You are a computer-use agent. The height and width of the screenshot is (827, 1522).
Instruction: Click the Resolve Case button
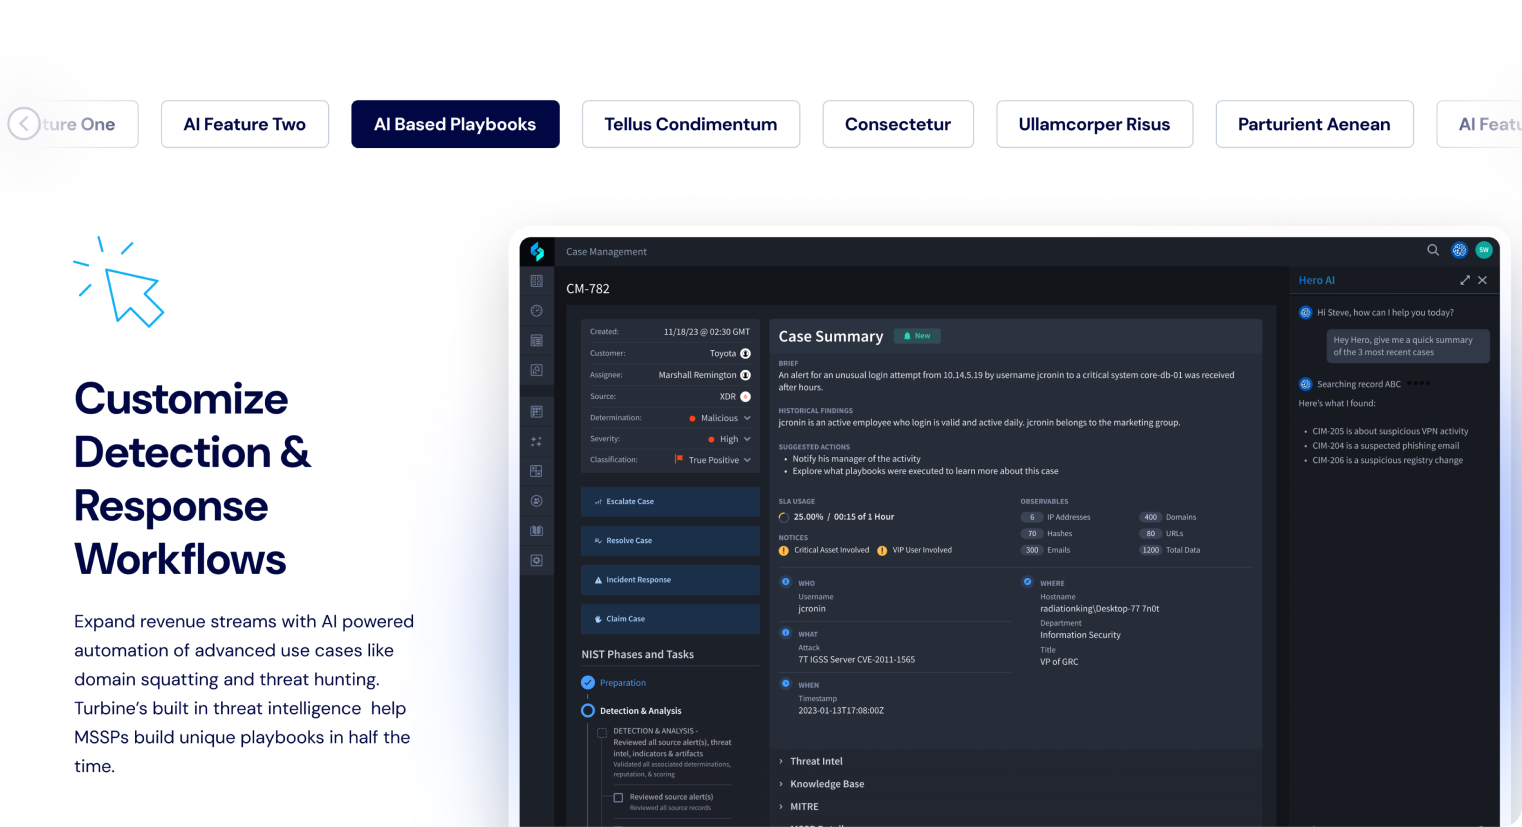pyautogui.click(x=670, y=541)
